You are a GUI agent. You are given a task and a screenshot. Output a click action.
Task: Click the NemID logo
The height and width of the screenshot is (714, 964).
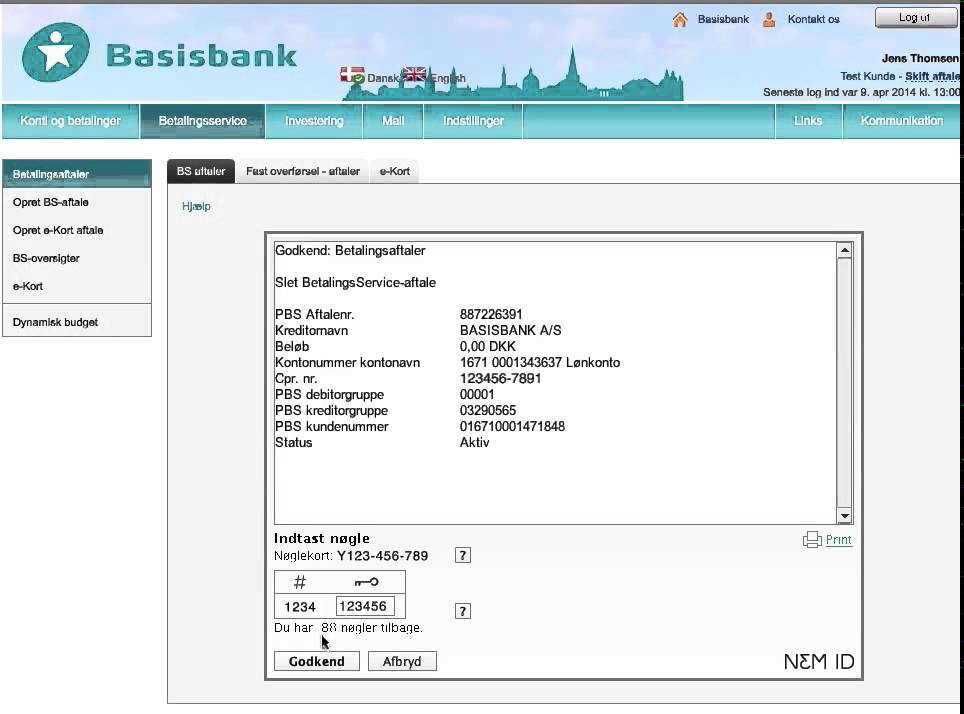819,662
